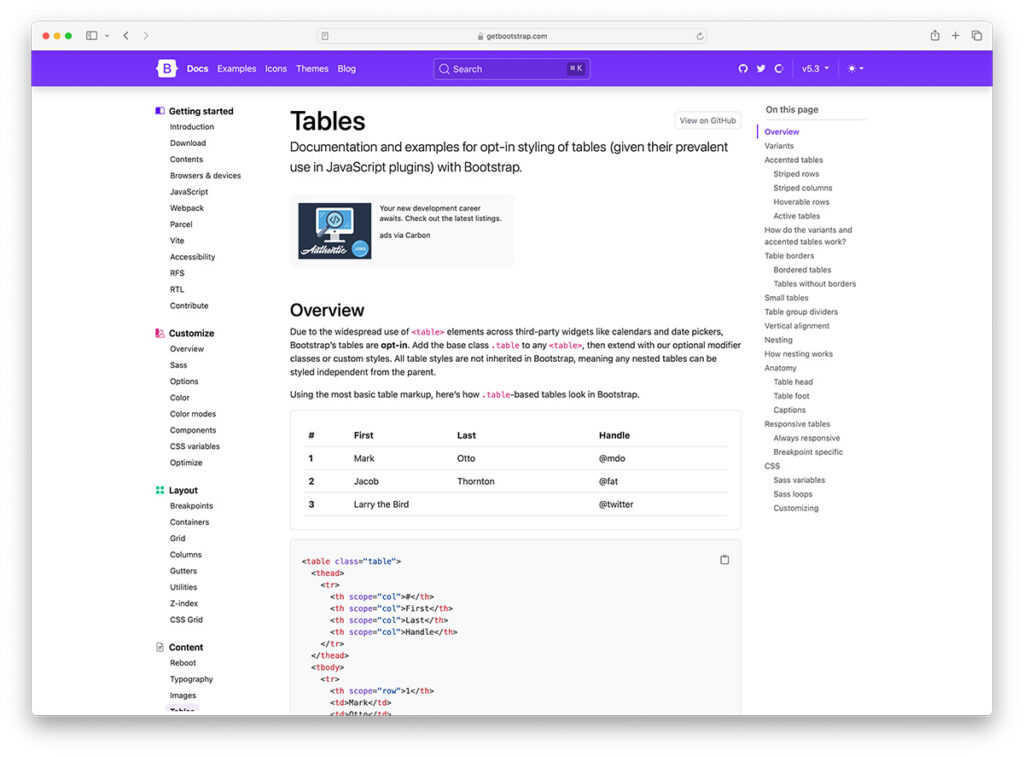The width and height of the screenshot is (1024, 757).
Task: Jump to Sass variables section
Action: coord(799,480)
